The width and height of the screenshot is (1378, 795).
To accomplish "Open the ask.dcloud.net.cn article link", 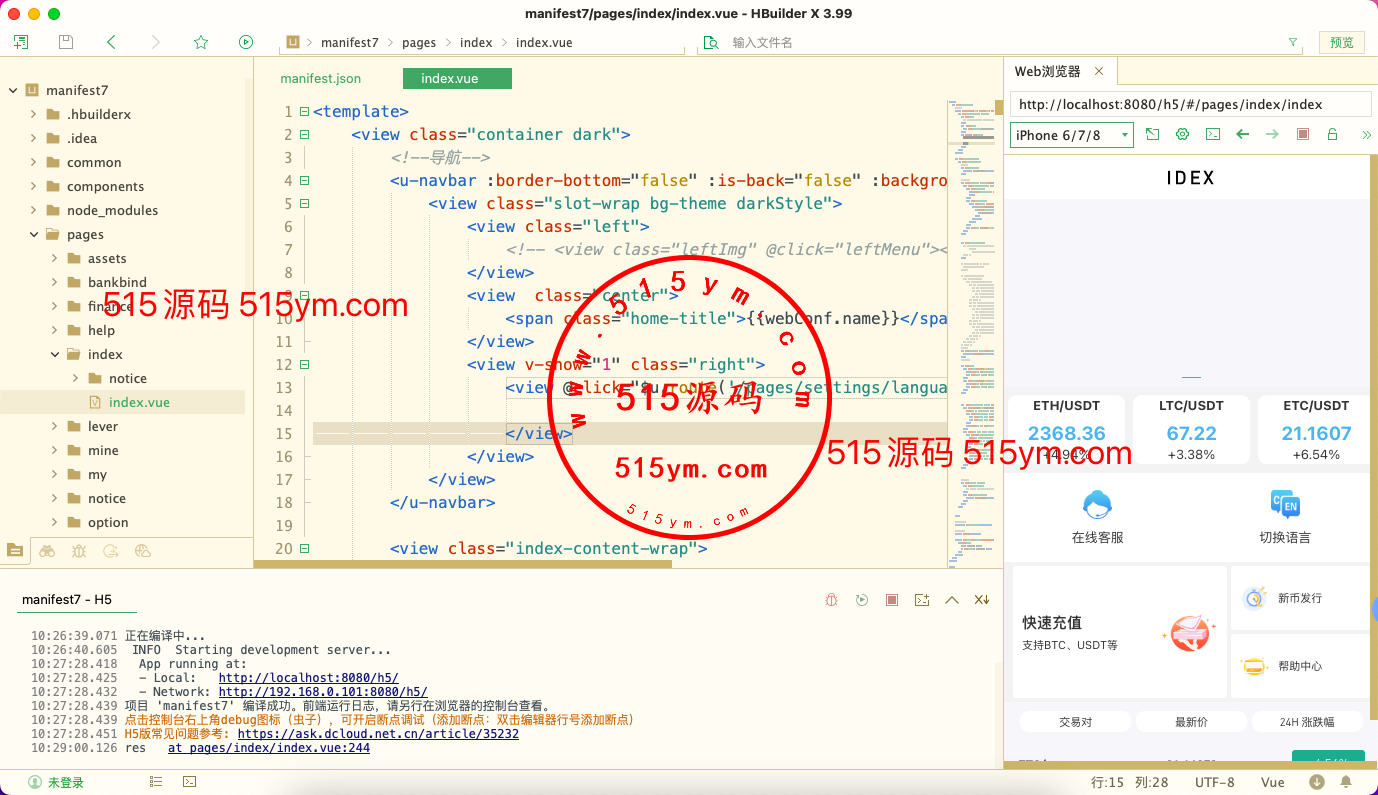I will click(x=378, y=733).
